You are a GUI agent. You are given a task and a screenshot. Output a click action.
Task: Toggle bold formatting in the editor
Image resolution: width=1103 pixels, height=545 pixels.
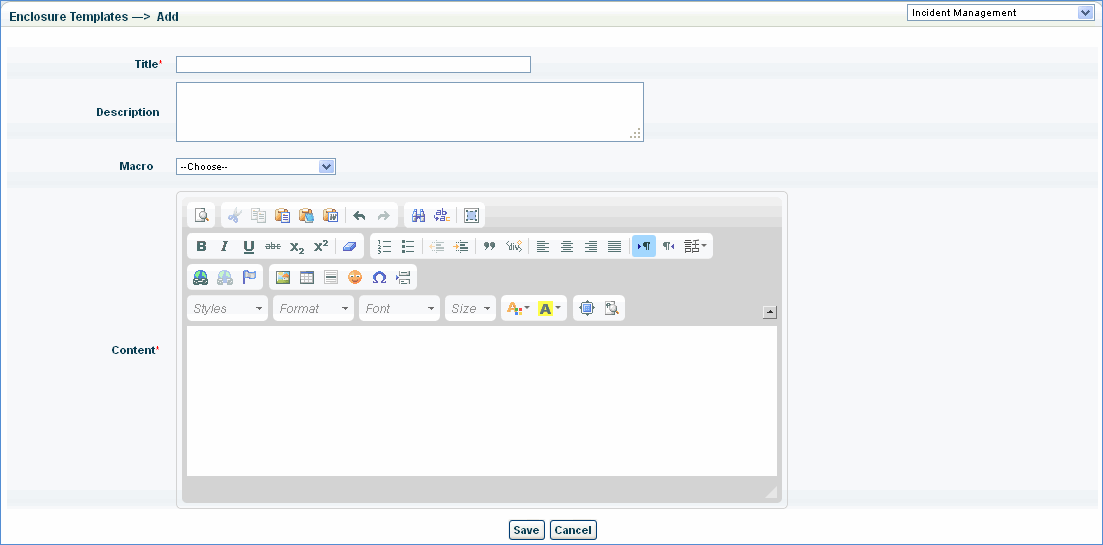[201, 247]
